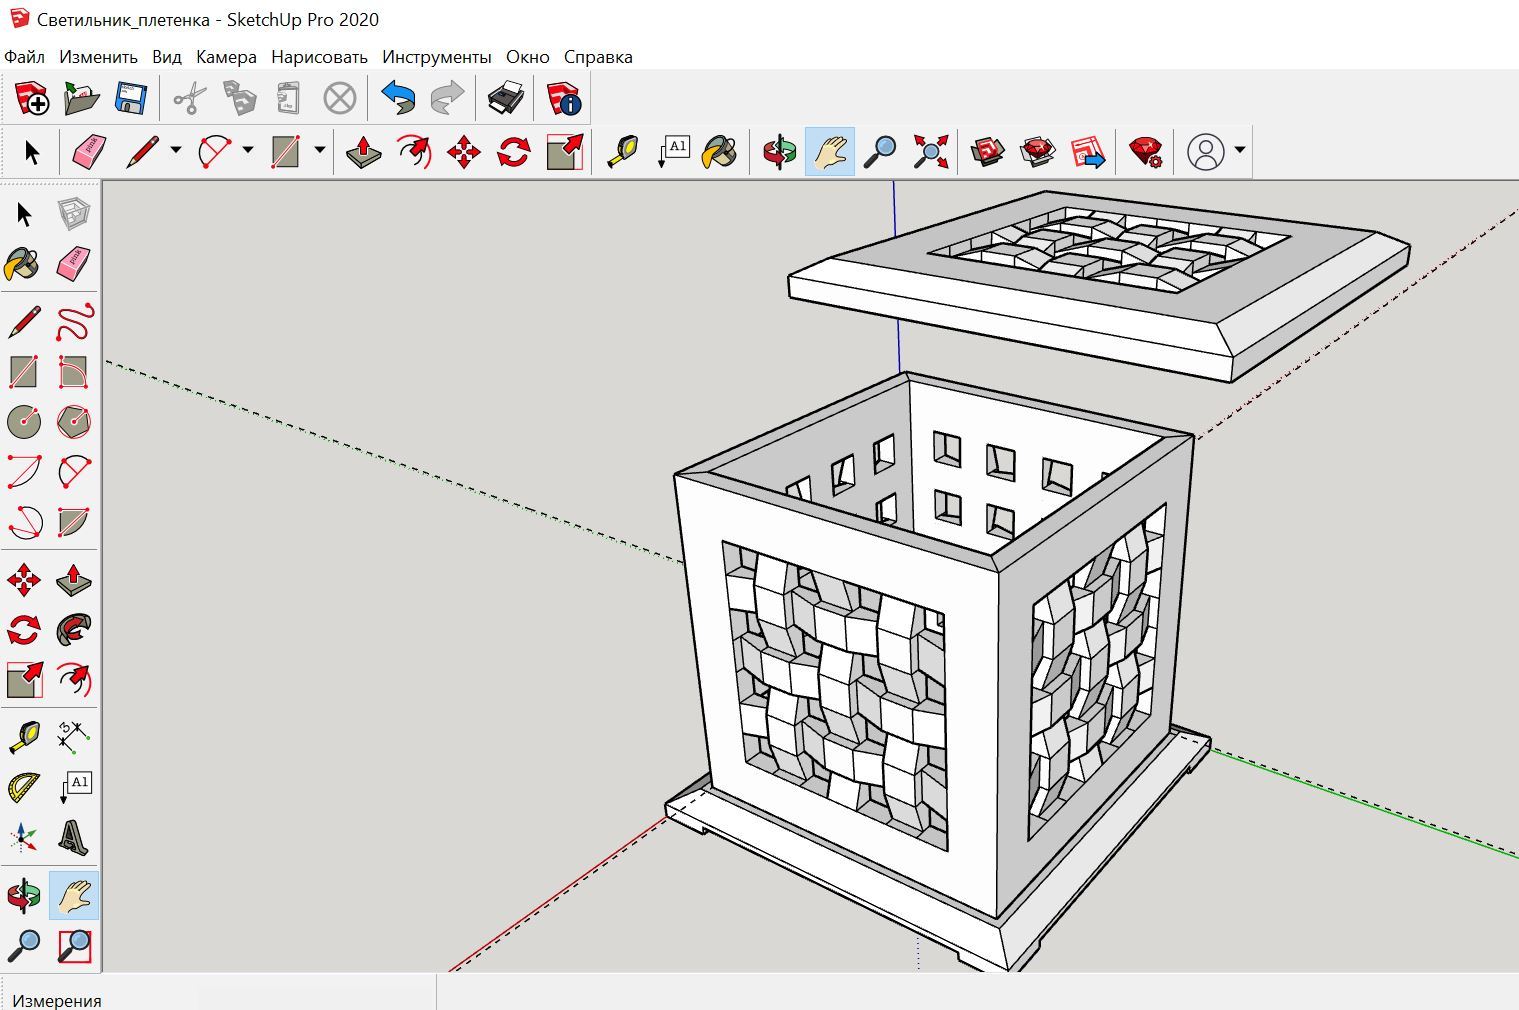Open Extension Warehouse
This screenshot has width=1519, height=1010.
(1038, 152)
